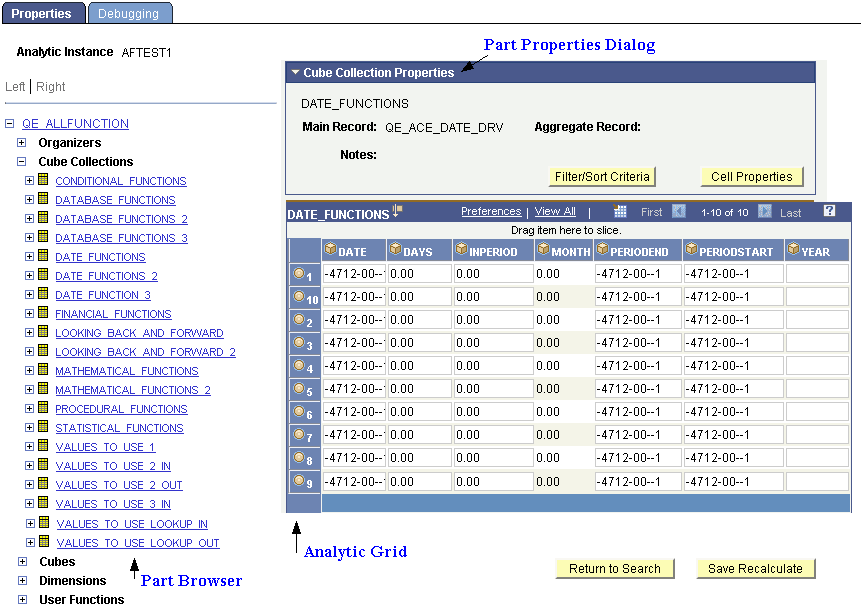Collapse the Cube Collection Properties section

click(295, 71)
